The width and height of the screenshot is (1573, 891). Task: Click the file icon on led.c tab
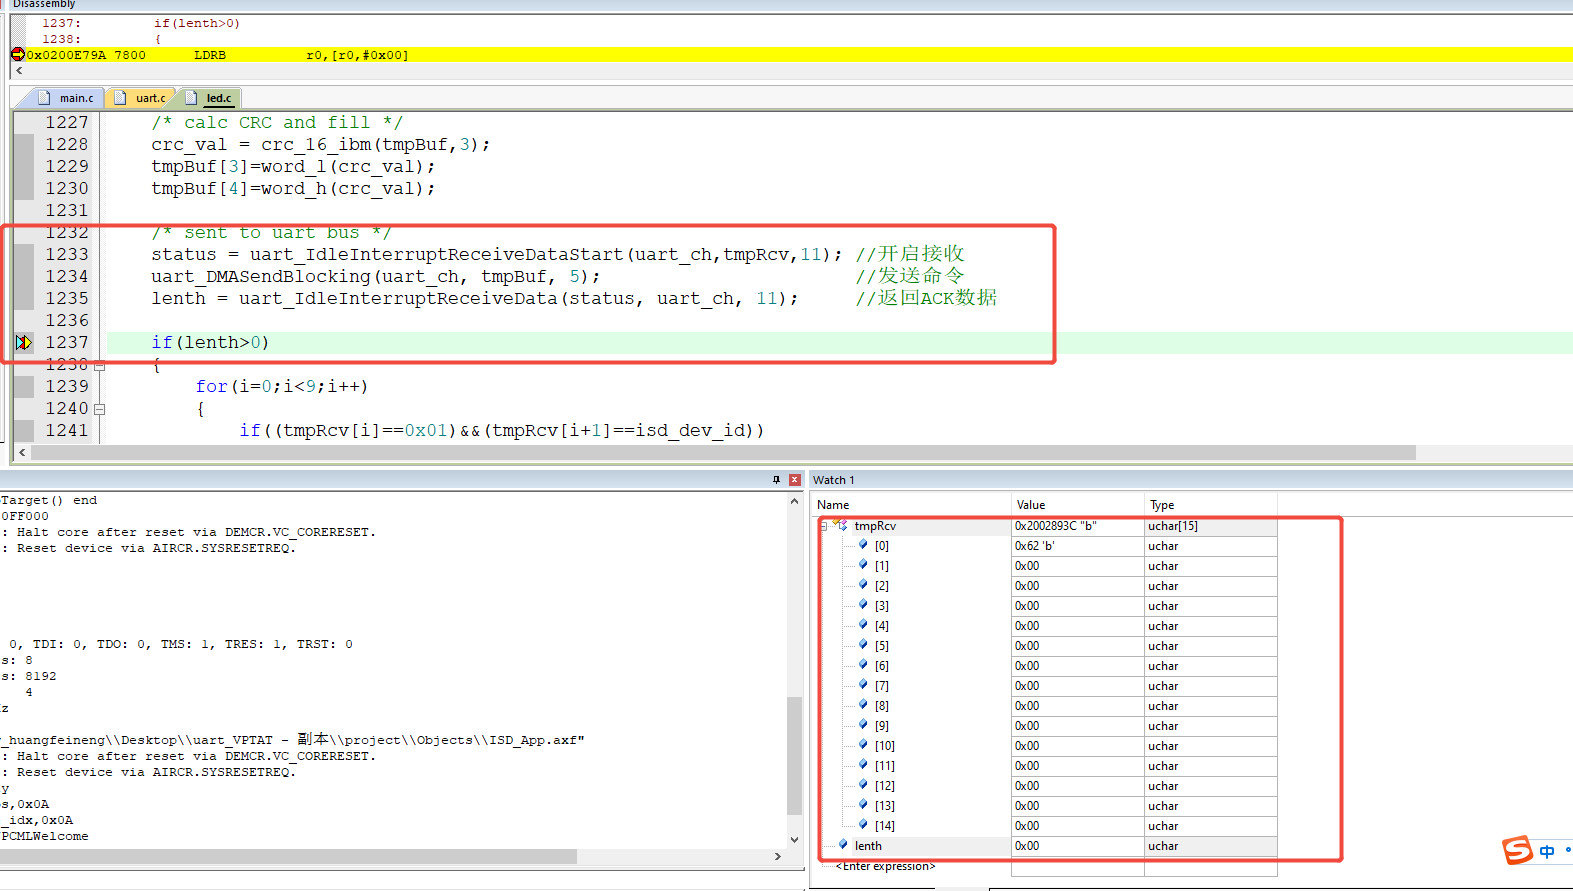coord(191,97)
